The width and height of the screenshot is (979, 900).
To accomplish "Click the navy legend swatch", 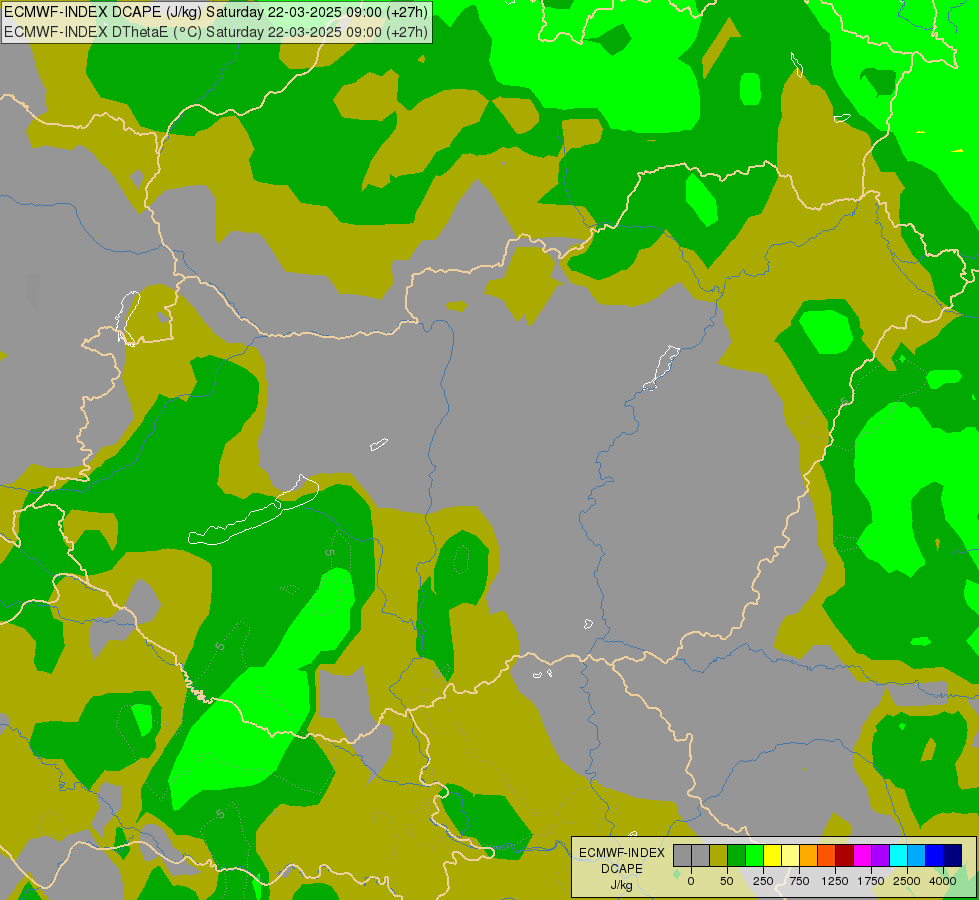I will point(953,855).
